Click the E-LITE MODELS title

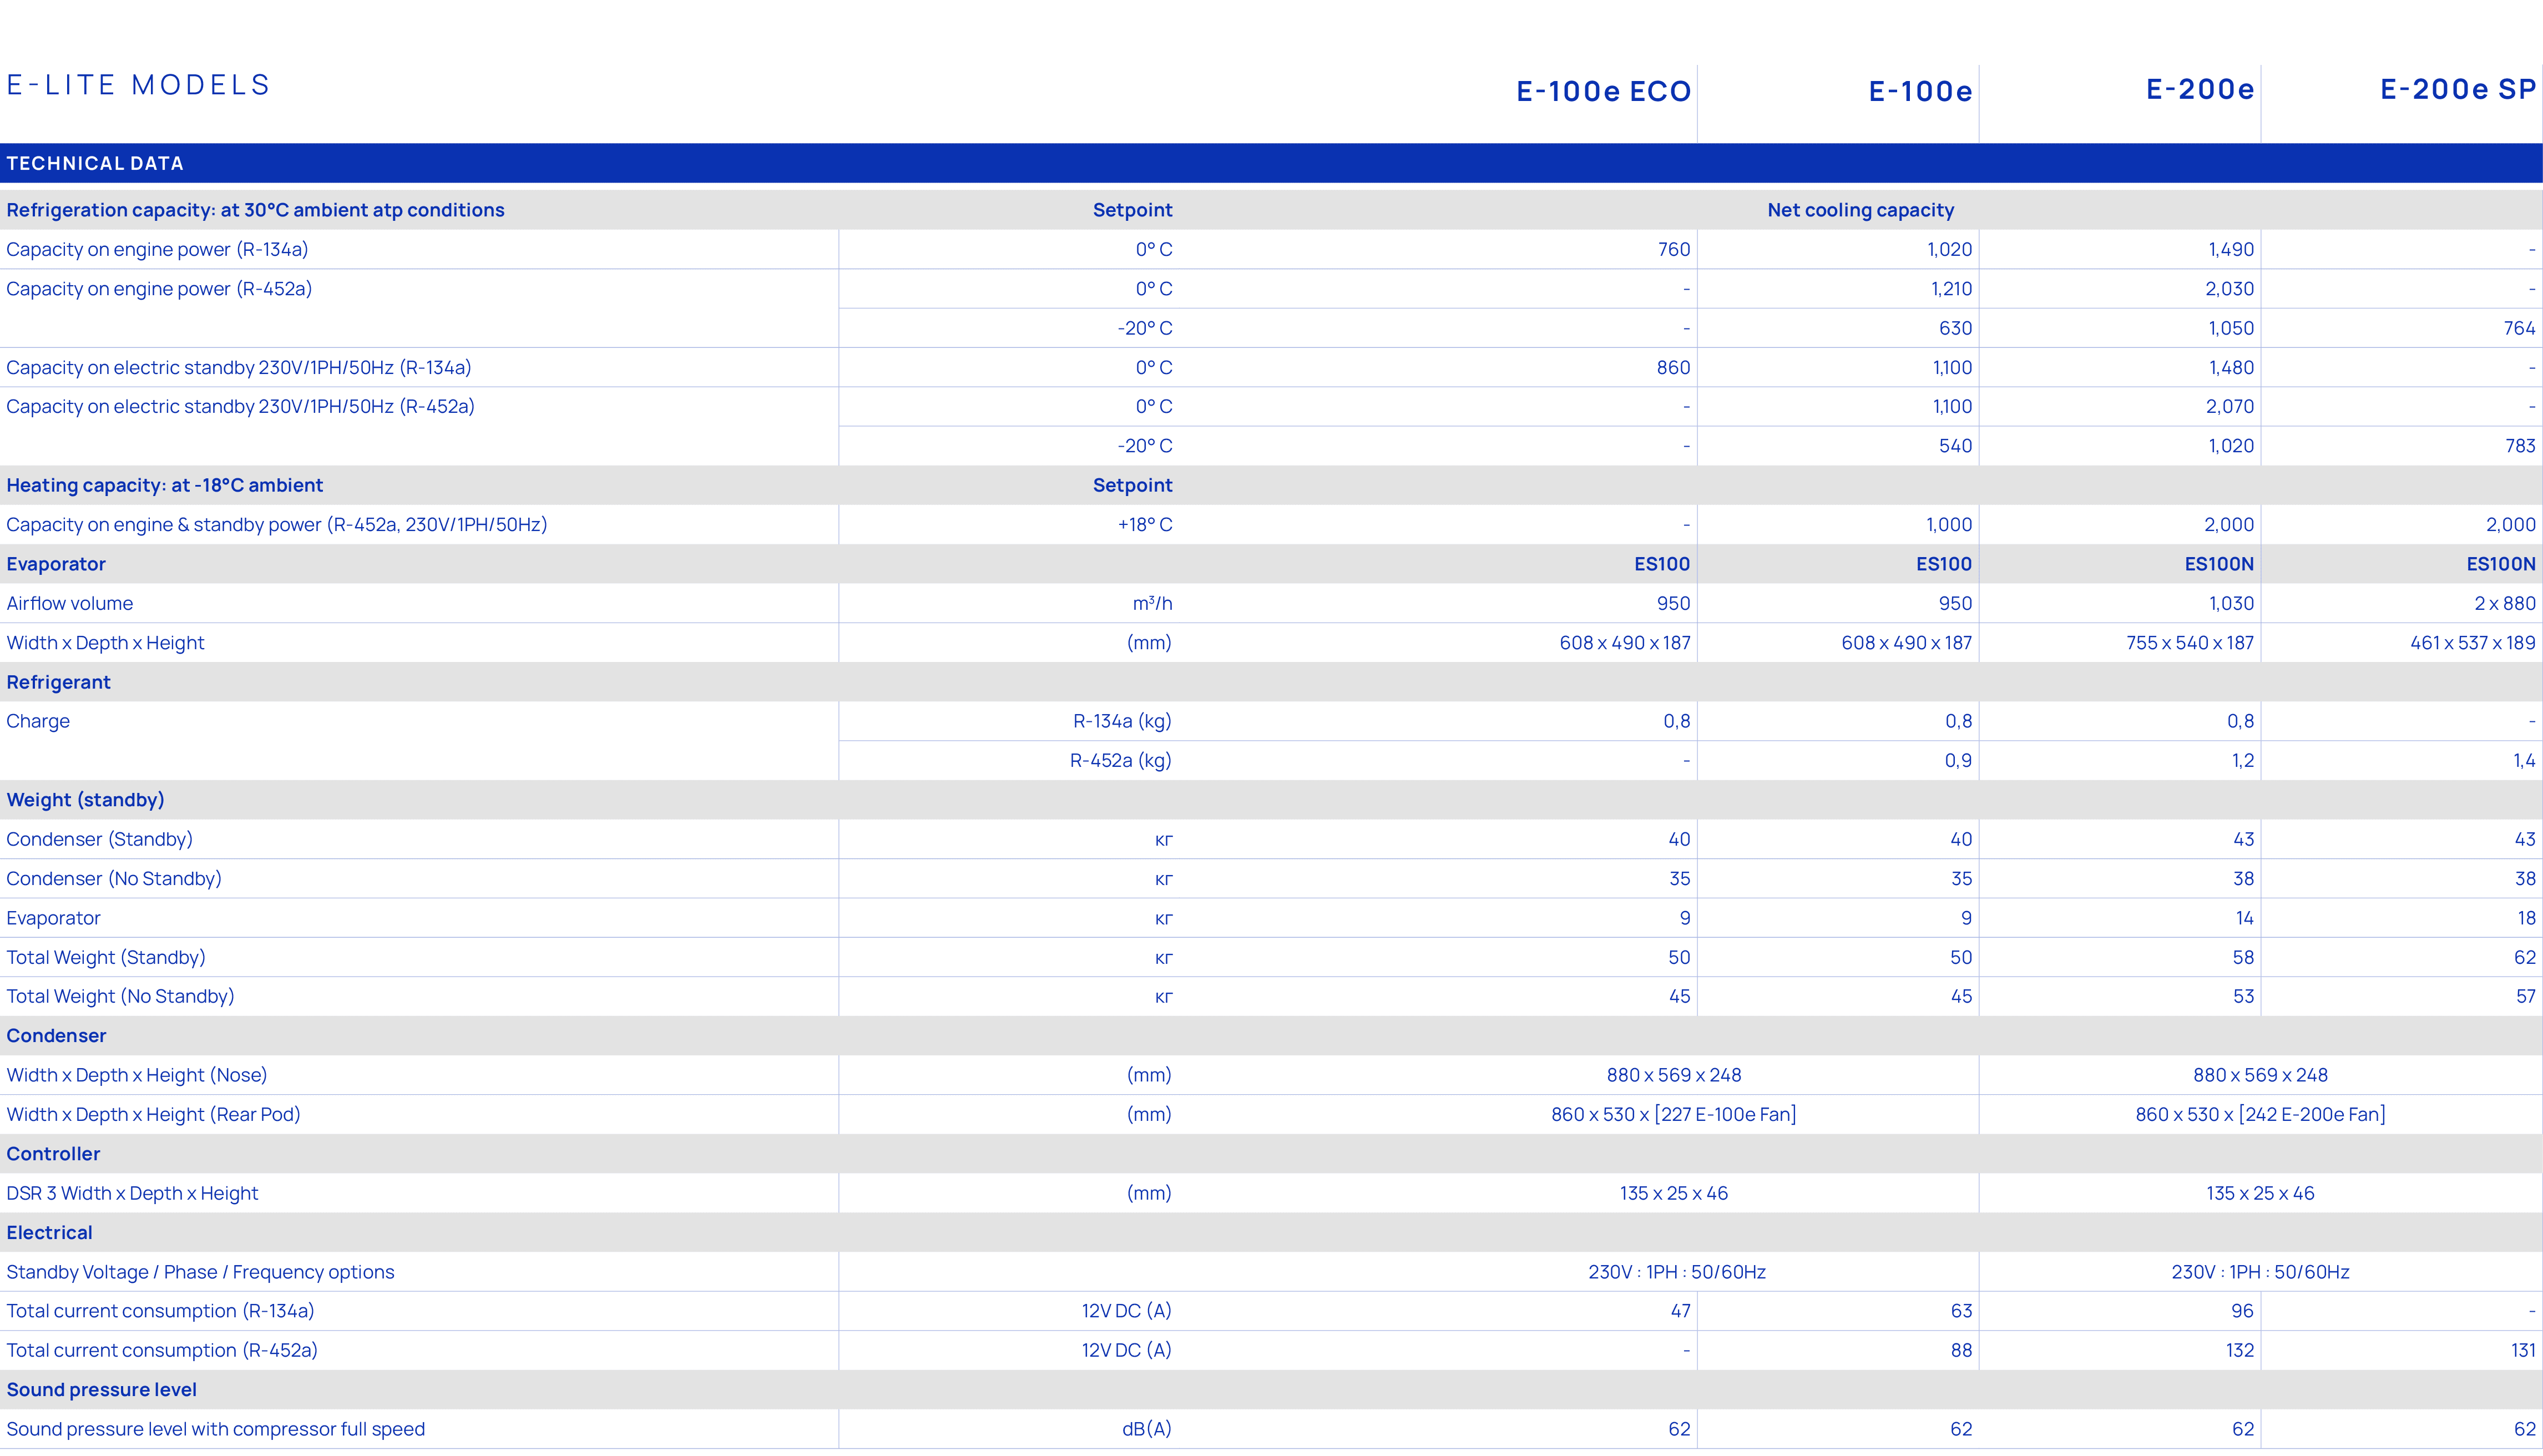point(138,85)
